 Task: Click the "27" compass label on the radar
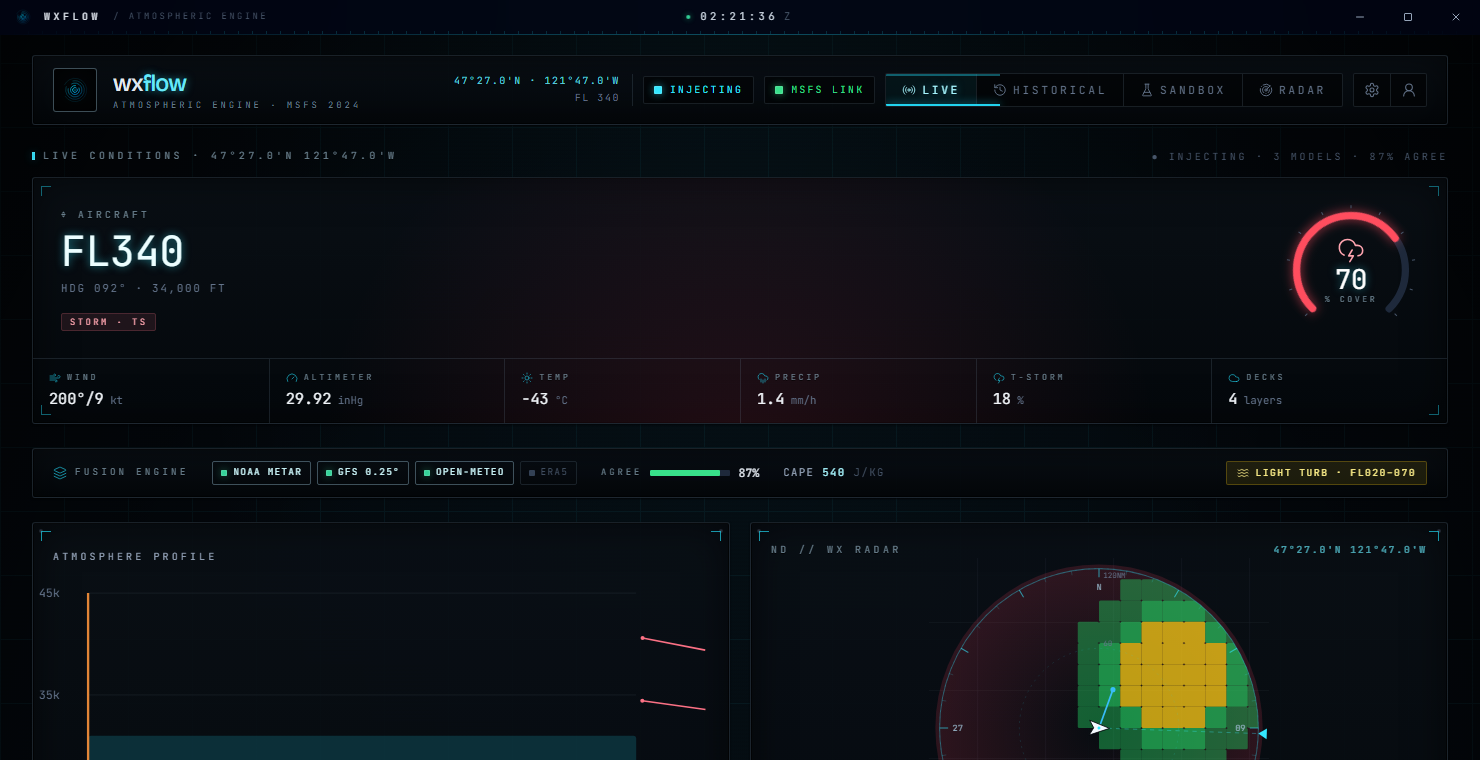958,728
